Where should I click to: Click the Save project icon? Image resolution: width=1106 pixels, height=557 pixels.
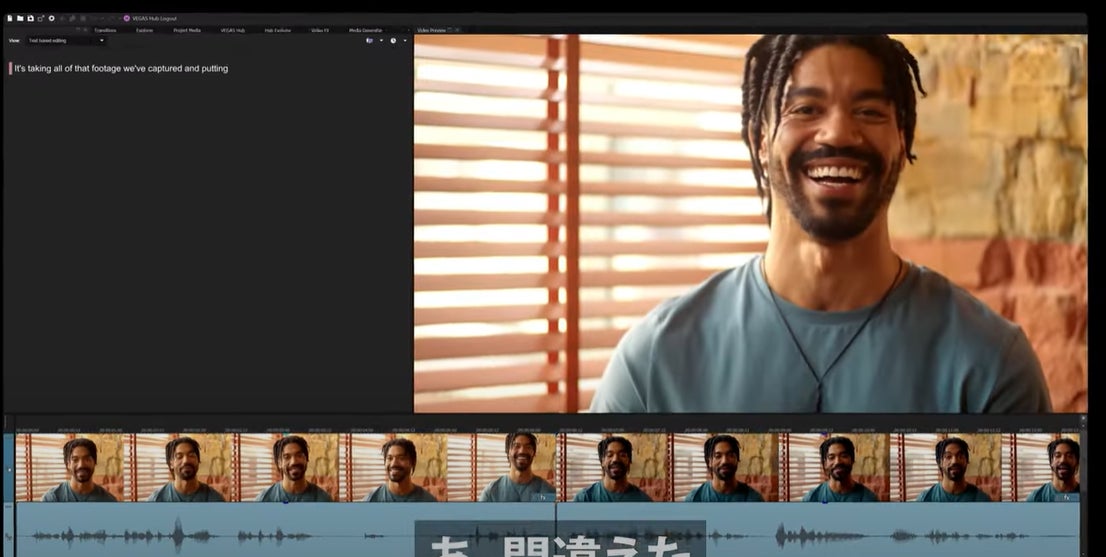pyautogui.click(x=30, y=18)
